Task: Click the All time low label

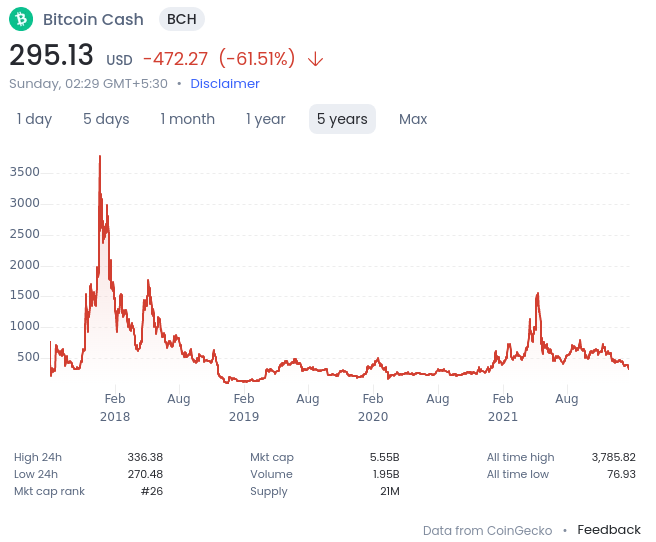Action: tap(518, 474)
